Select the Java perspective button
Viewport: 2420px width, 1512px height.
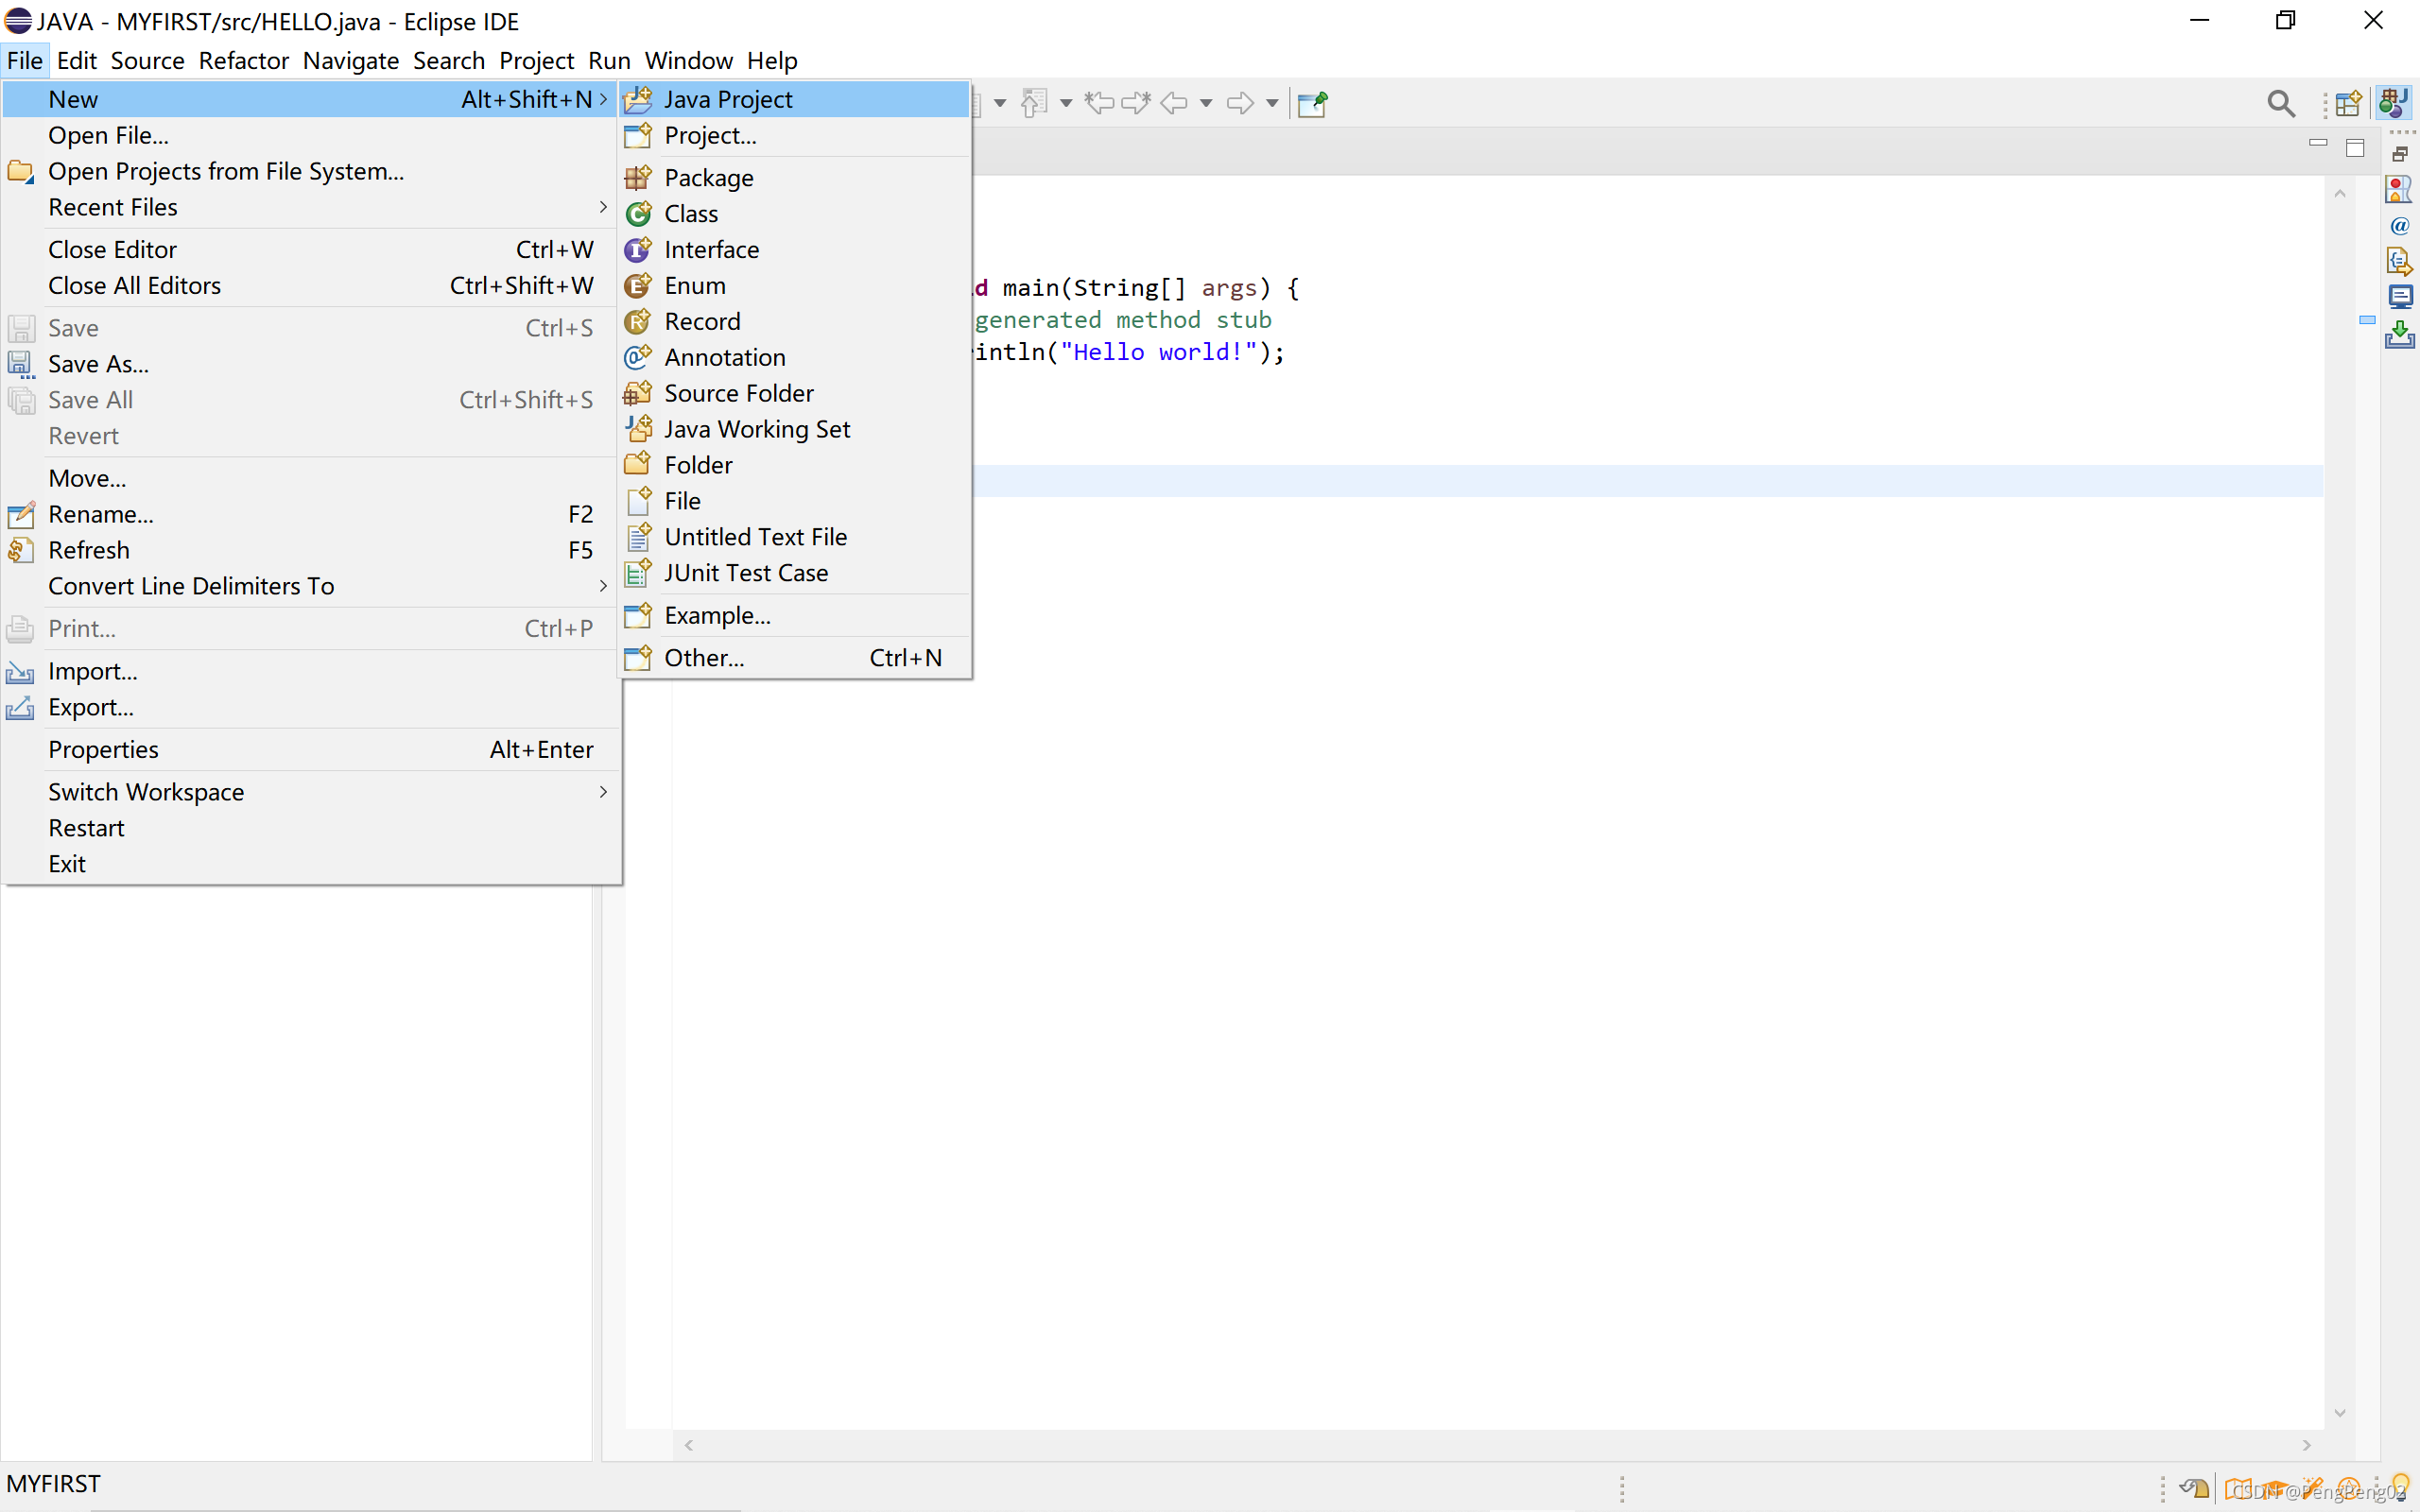[2395, 103]
